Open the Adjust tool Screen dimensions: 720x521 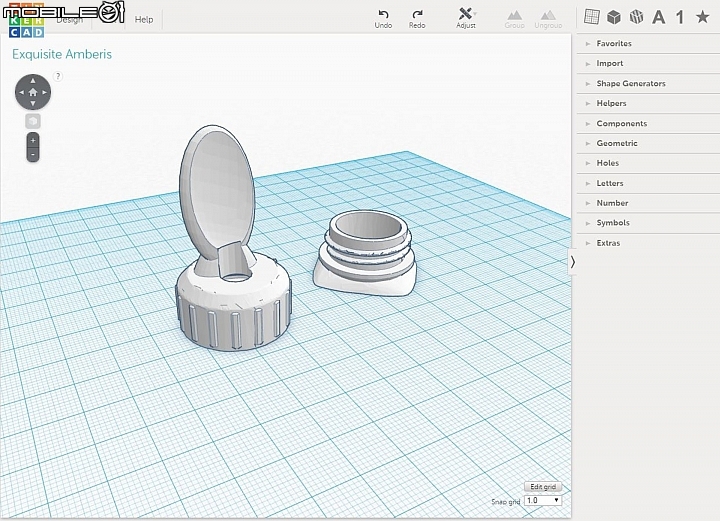click(466, 18)
